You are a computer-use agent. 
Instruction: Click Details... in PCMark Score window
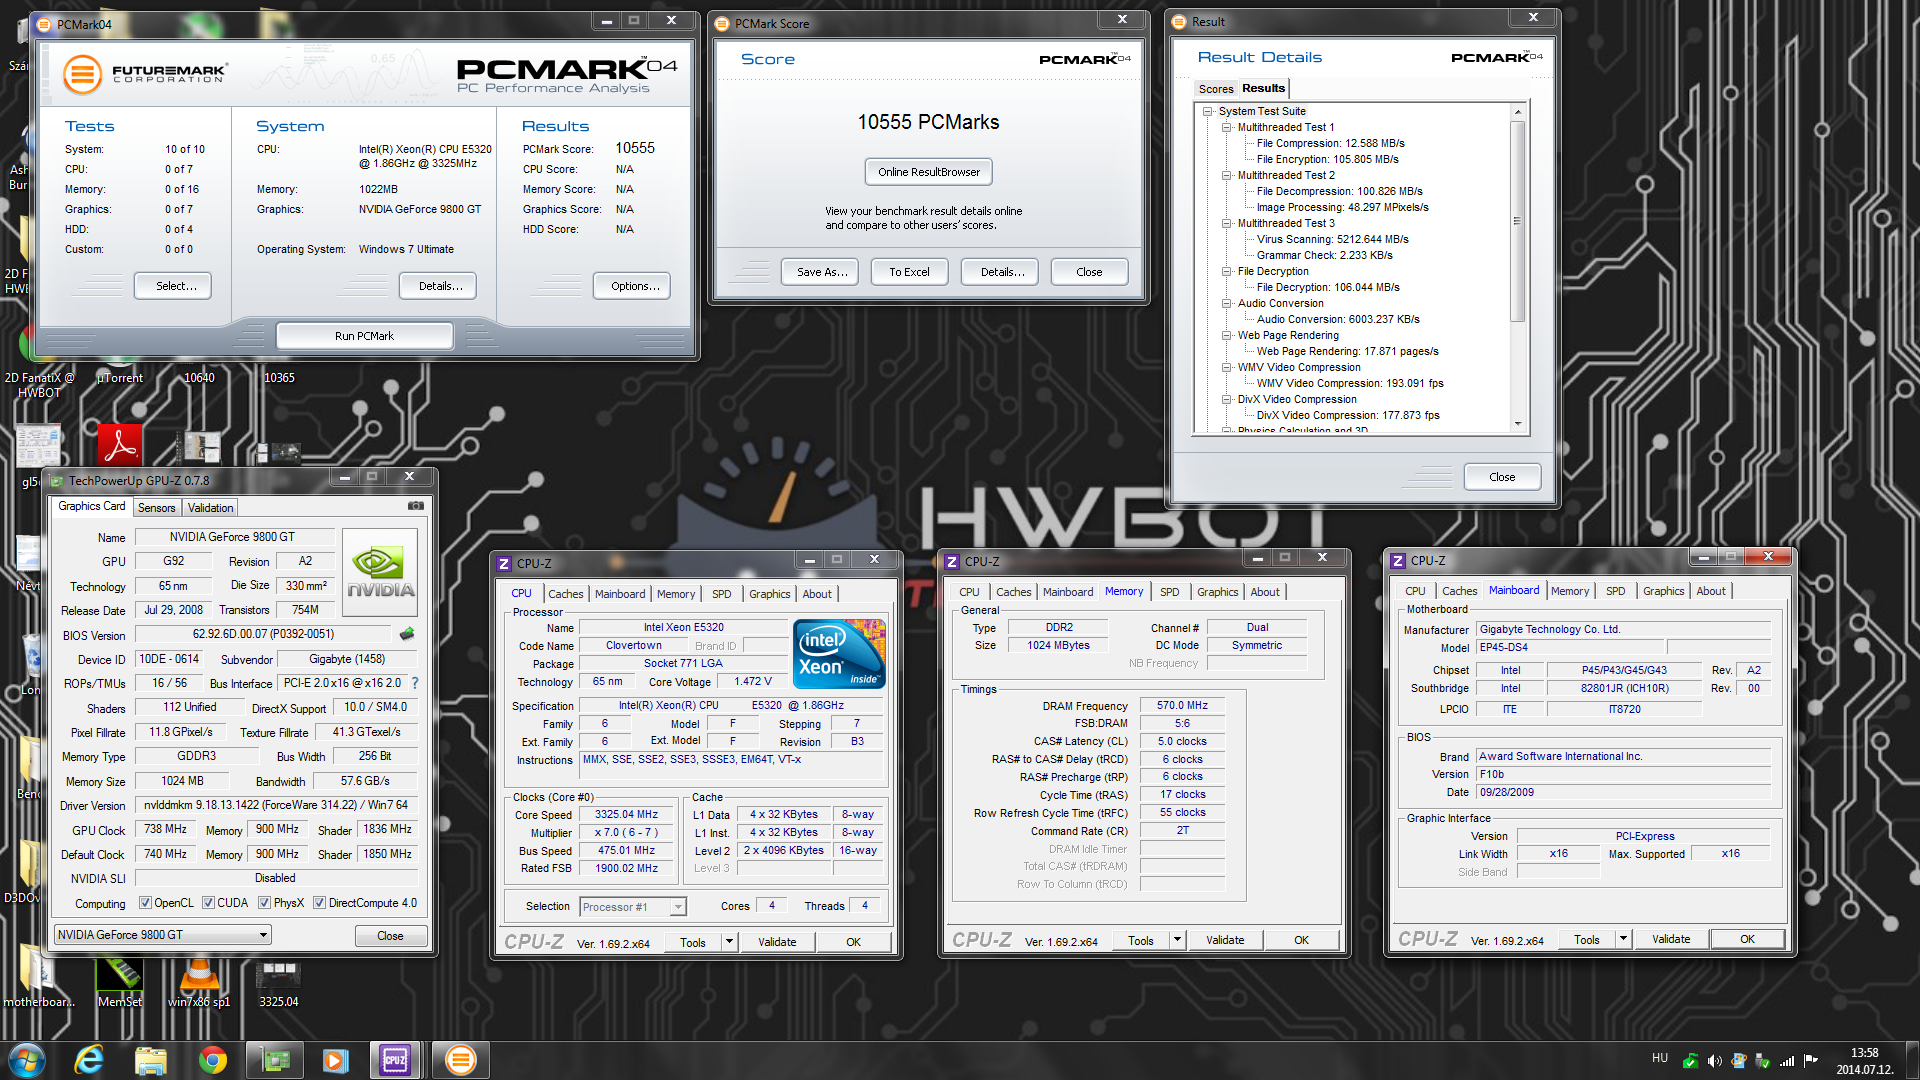pos(1000,272)
